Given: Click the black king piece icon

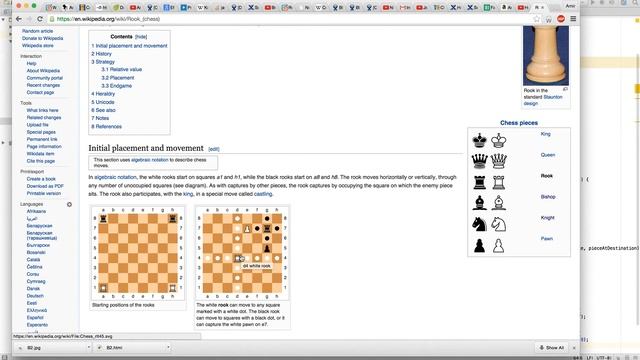Looking at the screenshot, I should (479, 140).
